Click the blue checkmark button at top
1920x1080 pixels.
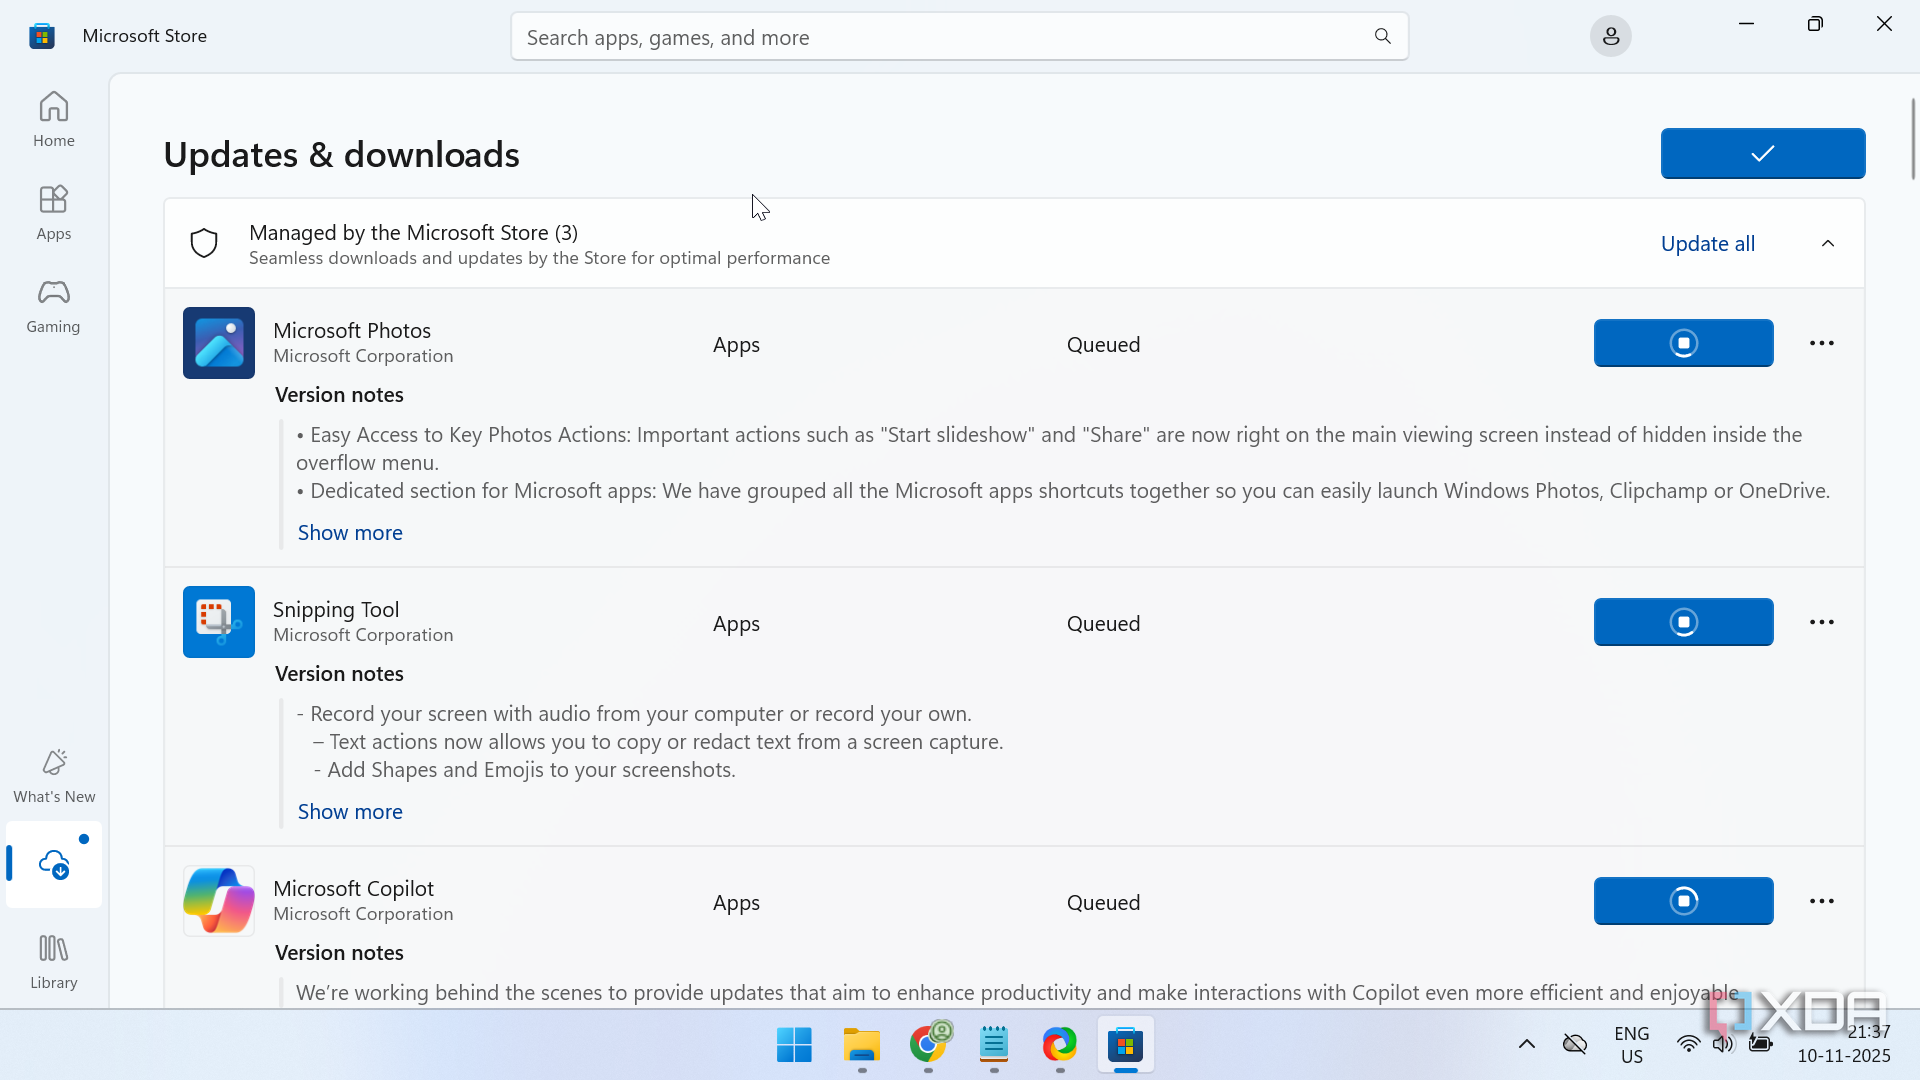pos(1762,153)
